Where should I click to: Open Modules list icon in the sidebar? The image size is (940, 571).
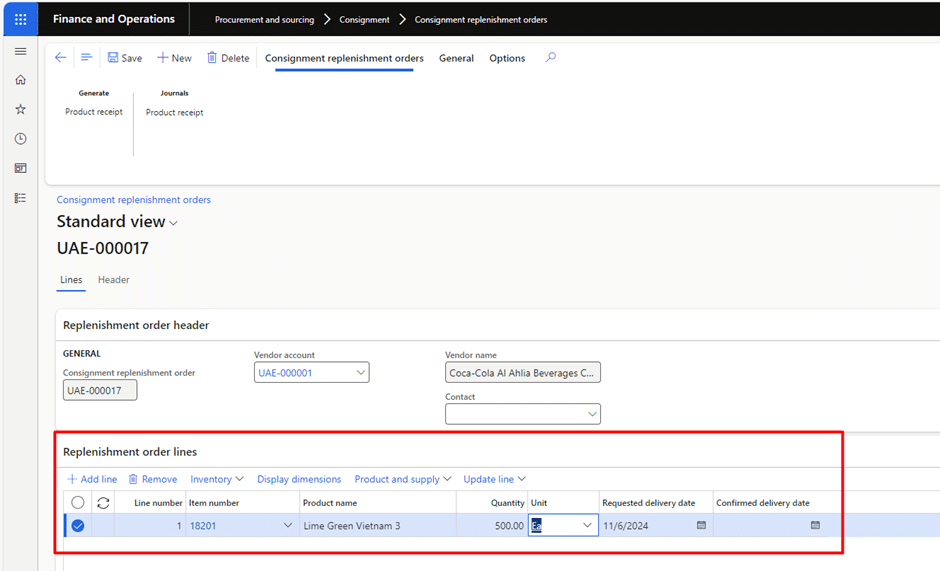(x=20, y=198)
